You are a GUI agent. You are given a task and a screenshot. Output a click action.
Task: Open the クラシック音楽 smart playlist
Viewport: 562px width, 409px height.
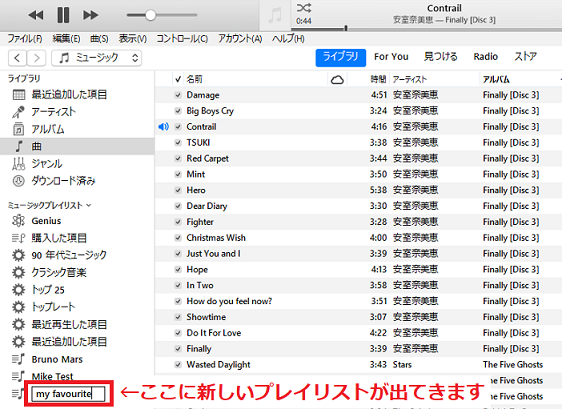59,272
